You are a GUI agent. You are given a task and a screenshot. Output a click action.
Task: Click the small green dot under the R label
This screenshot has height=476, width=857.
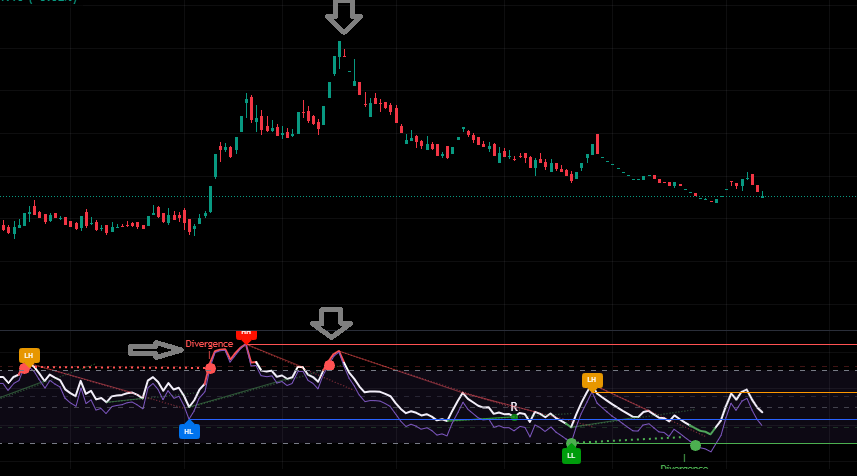pyautogui.click(x=514, y=418)
